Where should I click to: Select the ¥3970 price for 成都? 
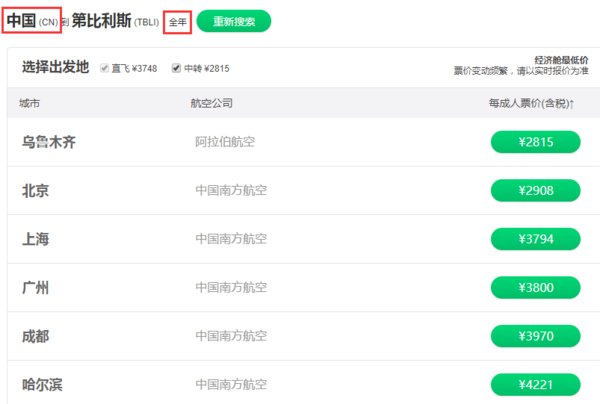tap(535, 336)
